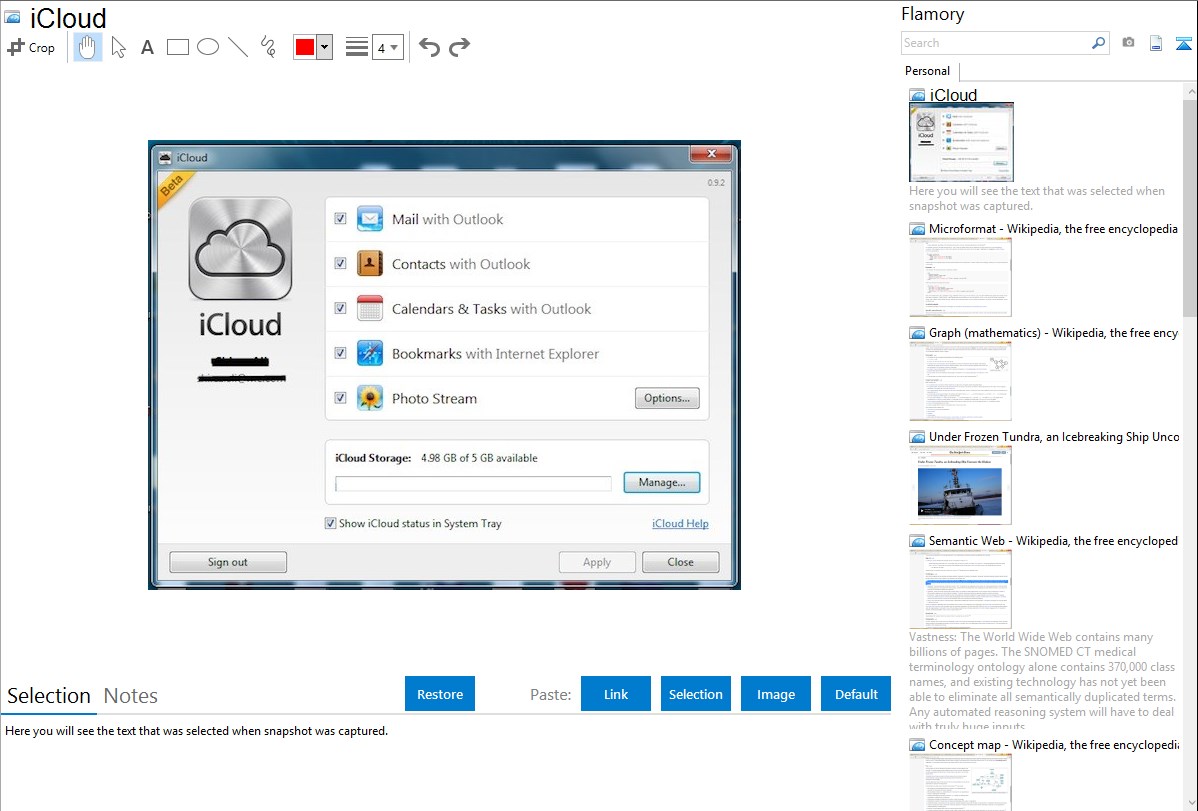
Task: Click the icon beside Semantic Web snapshot title
Action: [x=917, y=541]
